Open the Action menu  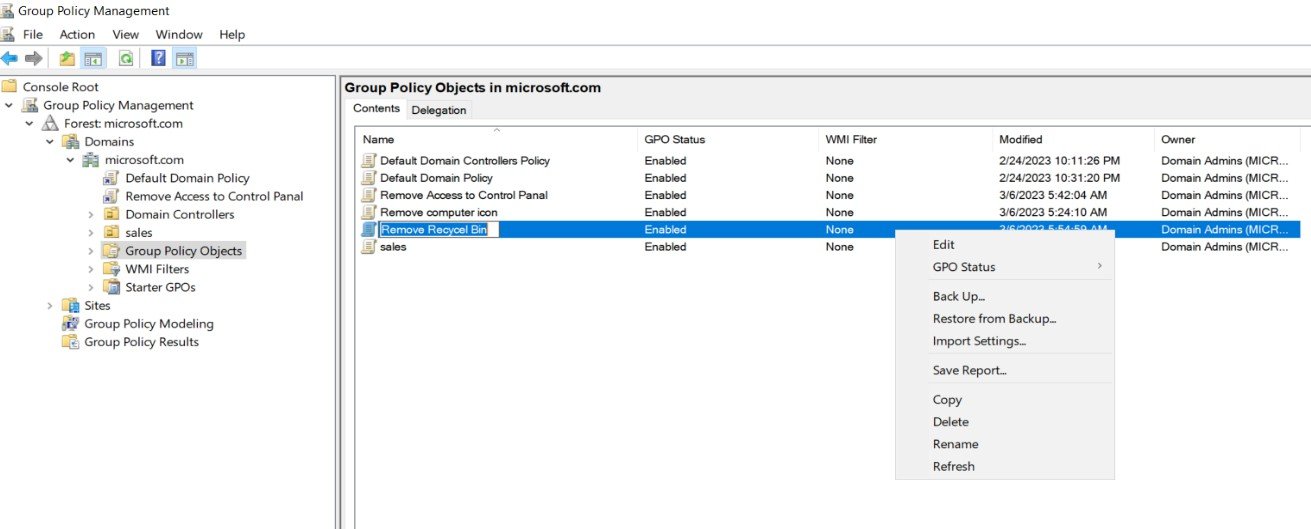77,34
